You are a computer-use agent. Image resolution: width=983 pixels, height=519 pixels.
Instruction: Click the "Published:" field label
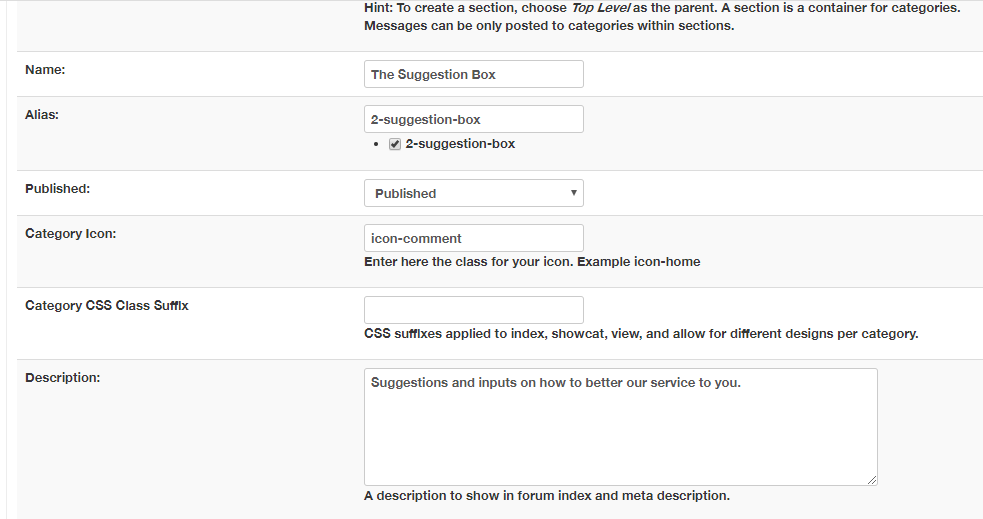click(57, 188)
